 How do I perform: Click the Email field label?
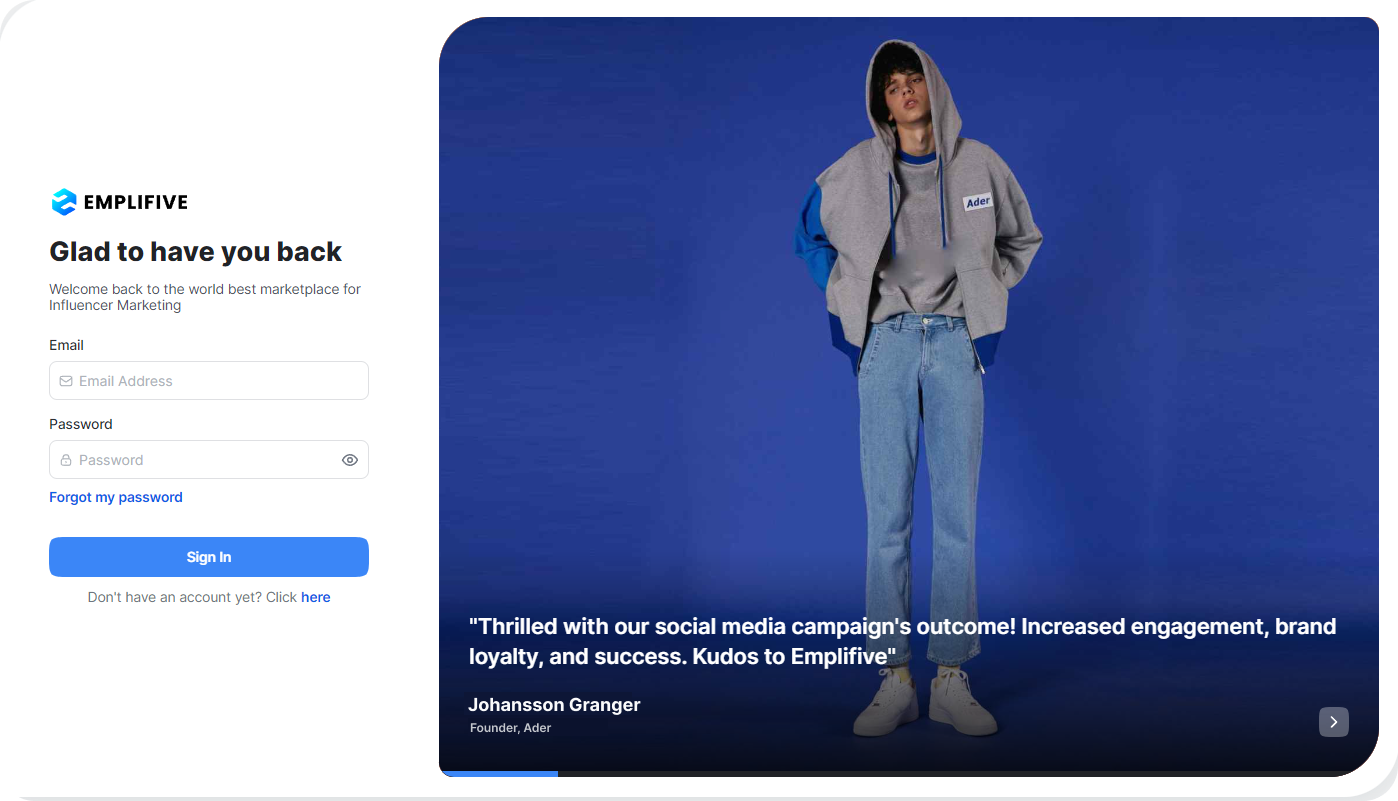[66, 345]
